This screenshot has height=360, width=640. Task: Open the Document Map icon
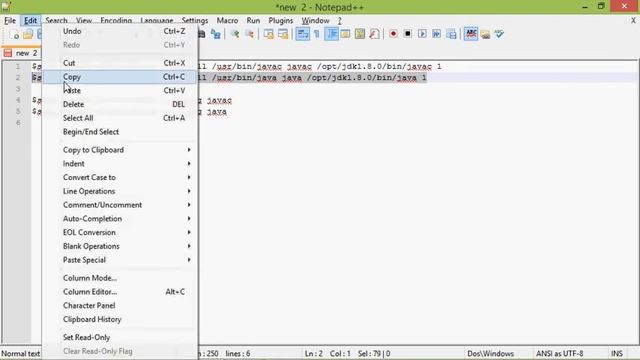click(360, 34)
